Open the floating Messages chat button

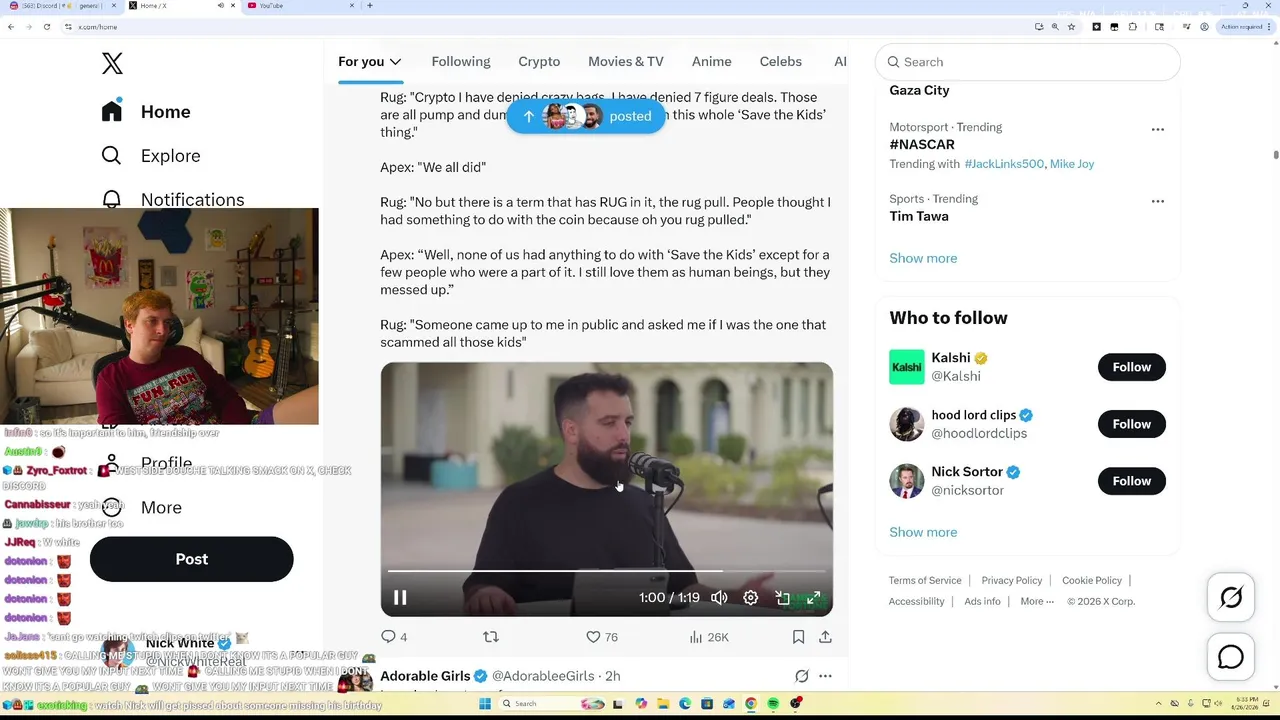tap(1231, 657)
